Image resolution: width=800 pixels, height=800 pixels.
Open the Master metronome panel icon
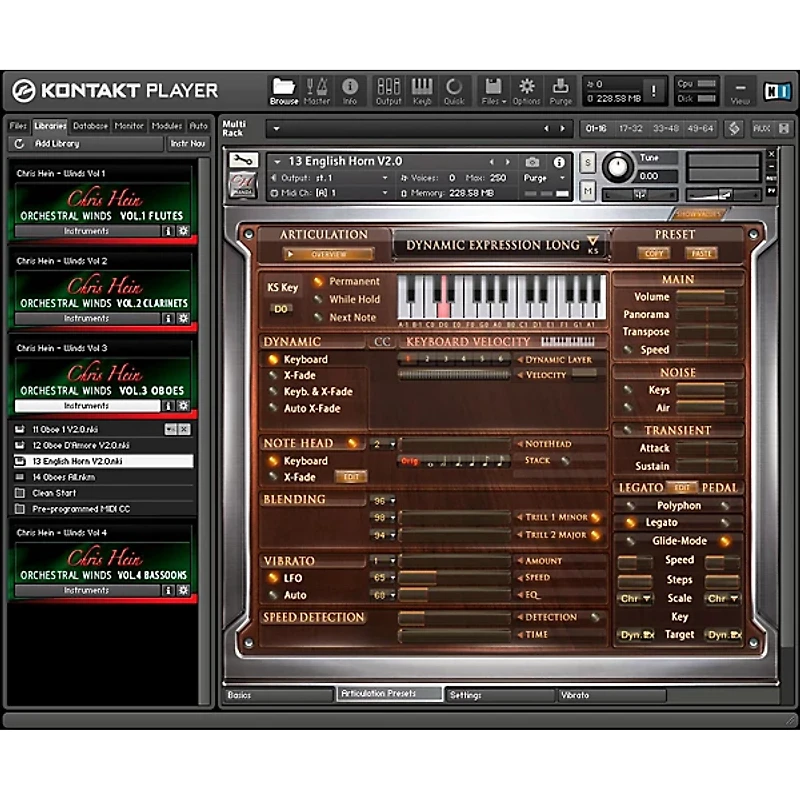pos(316,91)
